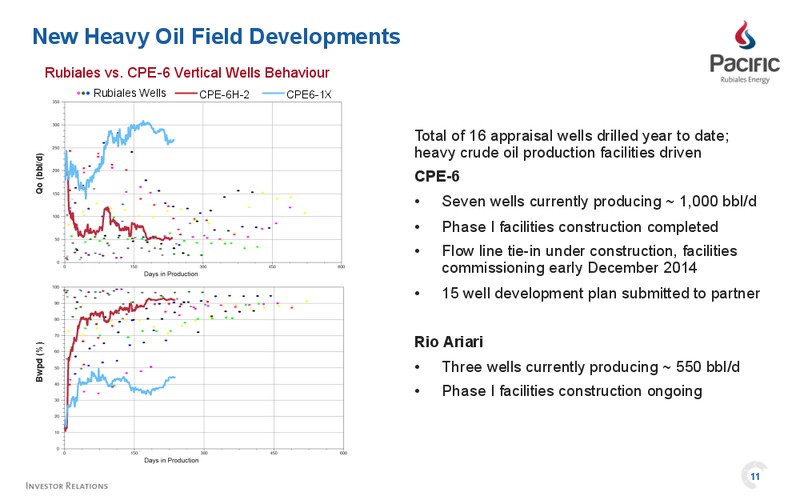Click the colored dots marker for Rubiales Wells
The image size is (800, 500).
[x=83, y=93]
